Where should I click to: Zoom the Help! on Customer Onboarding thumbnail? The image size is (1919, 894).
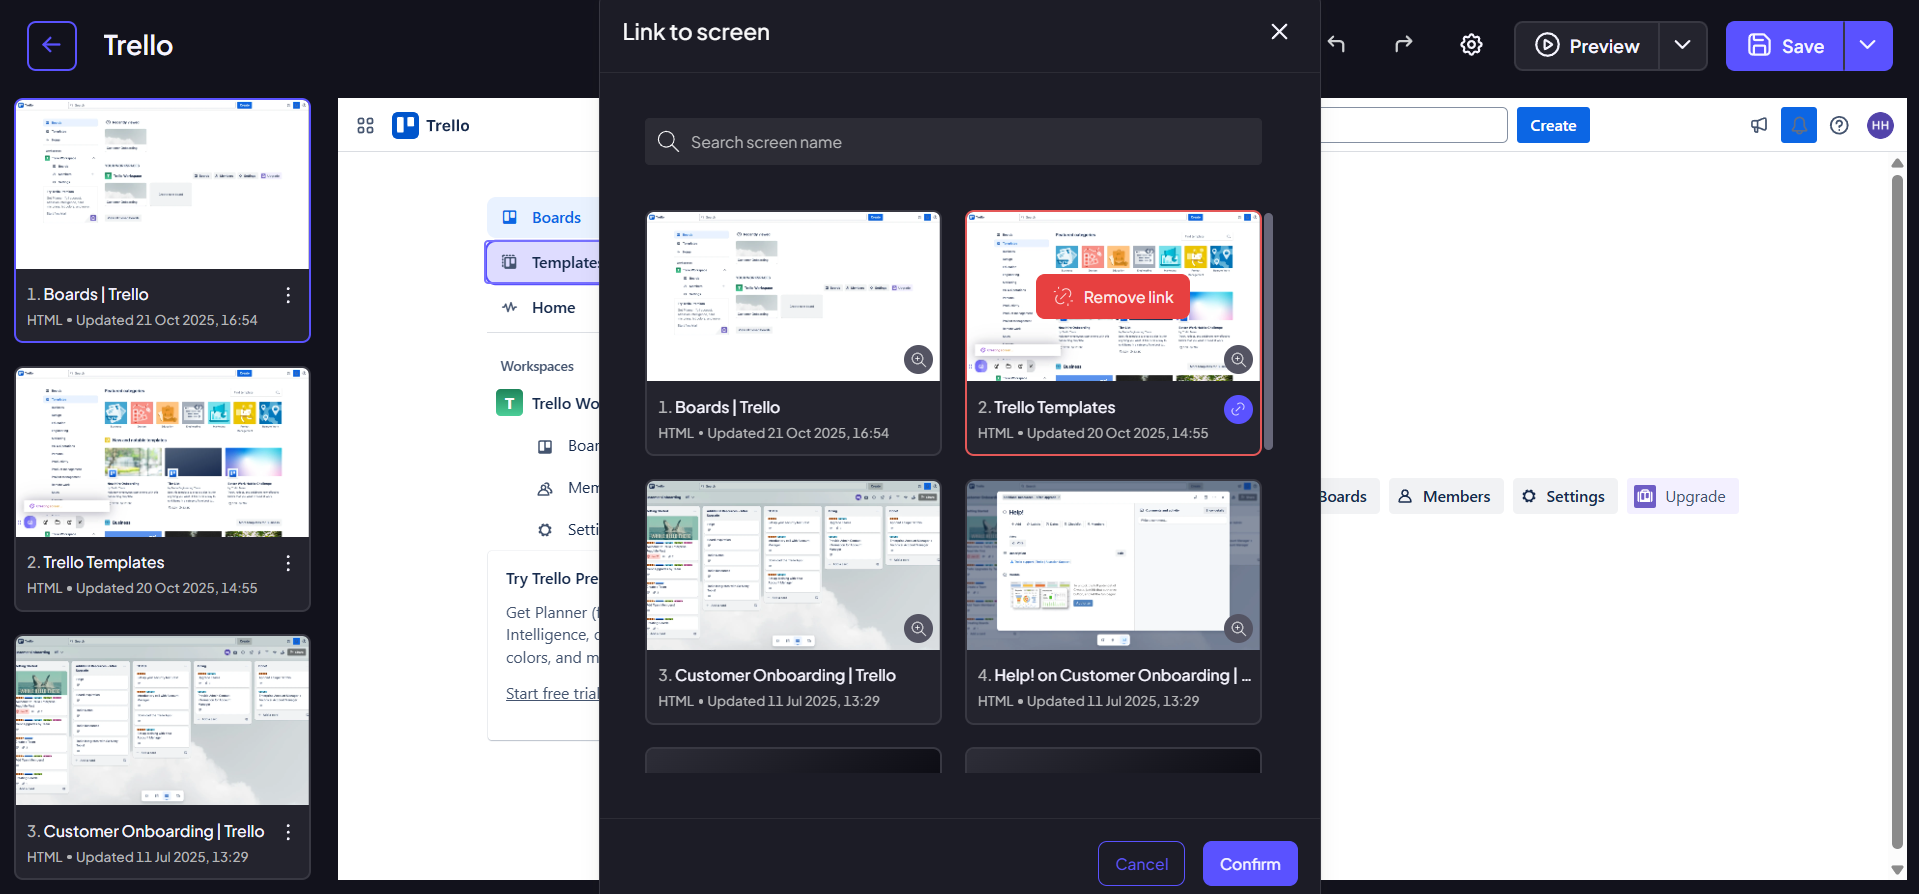(x=1238, y=628)
